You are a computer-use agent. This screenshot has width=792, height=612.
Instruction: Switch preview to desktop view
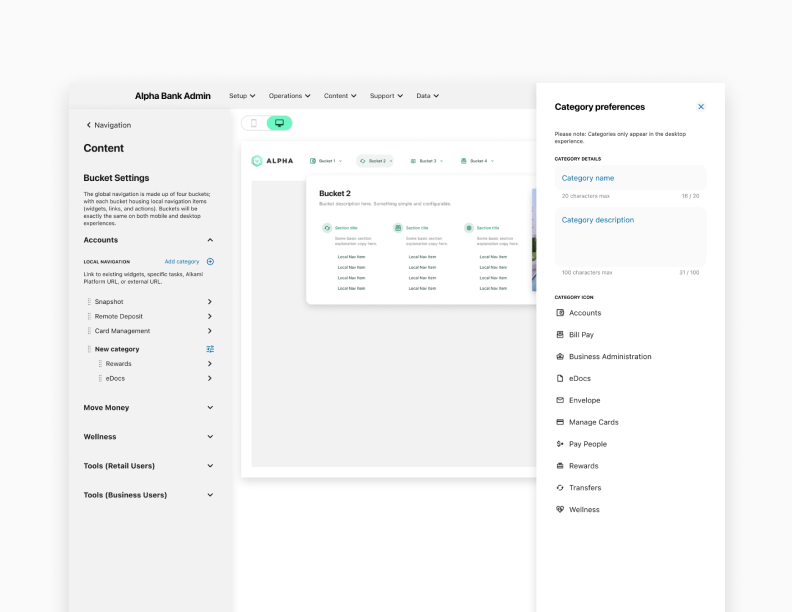click(279, 123)
